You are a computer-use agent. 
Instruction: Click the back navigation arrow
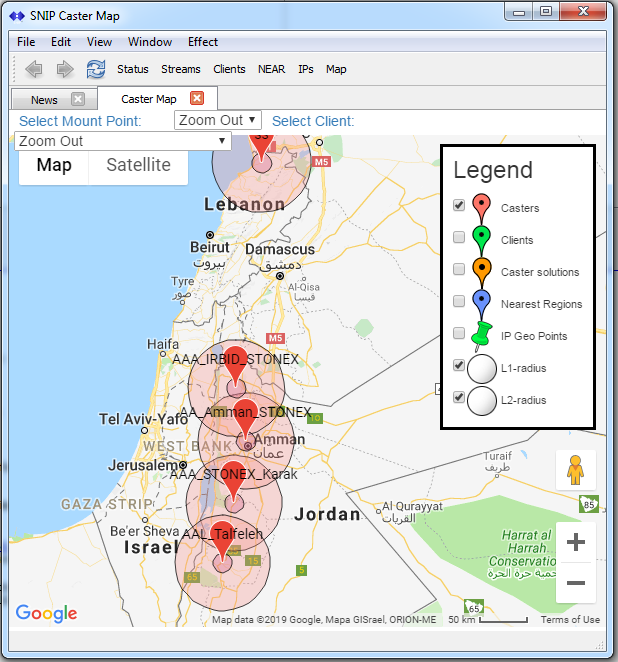tap(34, 69)
